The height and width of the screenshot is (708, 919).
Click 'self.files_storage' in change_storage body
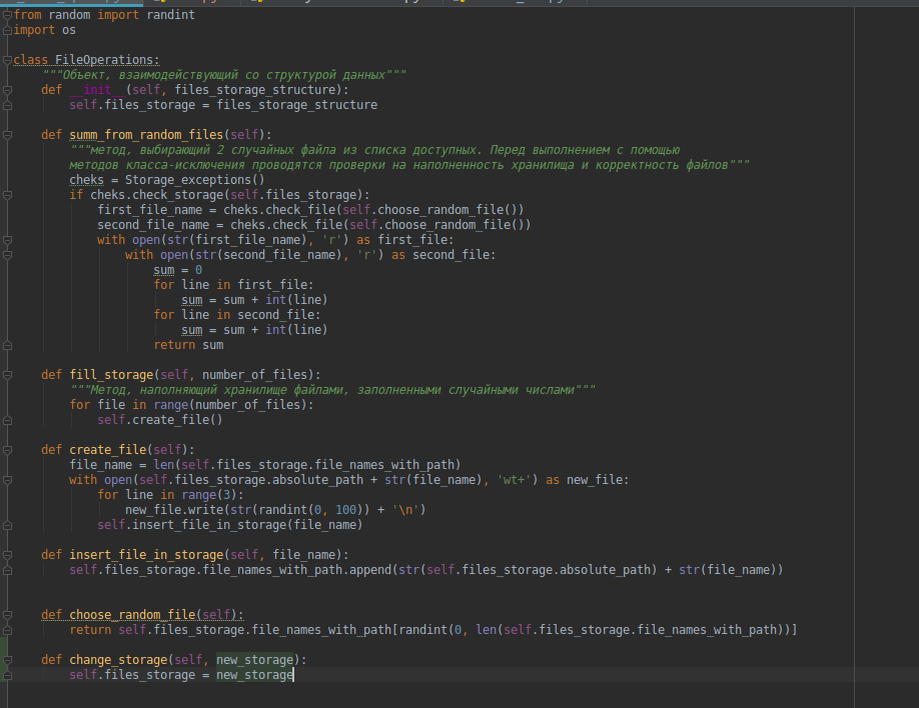coord(132,675)
